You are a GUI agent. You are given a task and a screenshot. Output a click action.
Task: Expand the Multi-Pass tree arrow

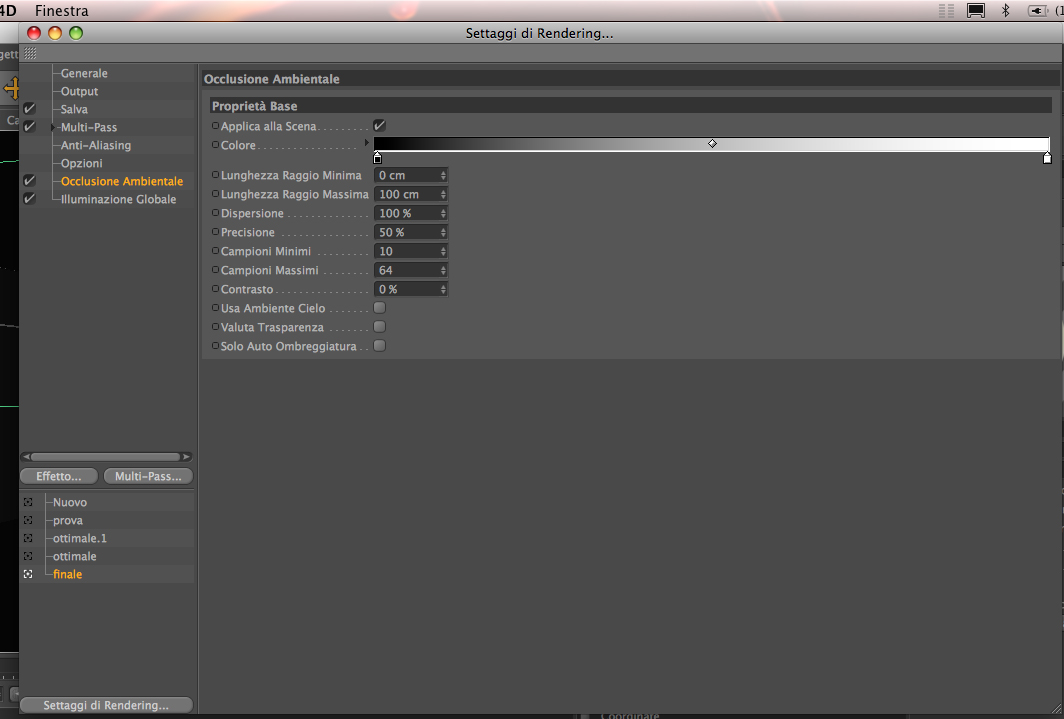pos(53,127)
